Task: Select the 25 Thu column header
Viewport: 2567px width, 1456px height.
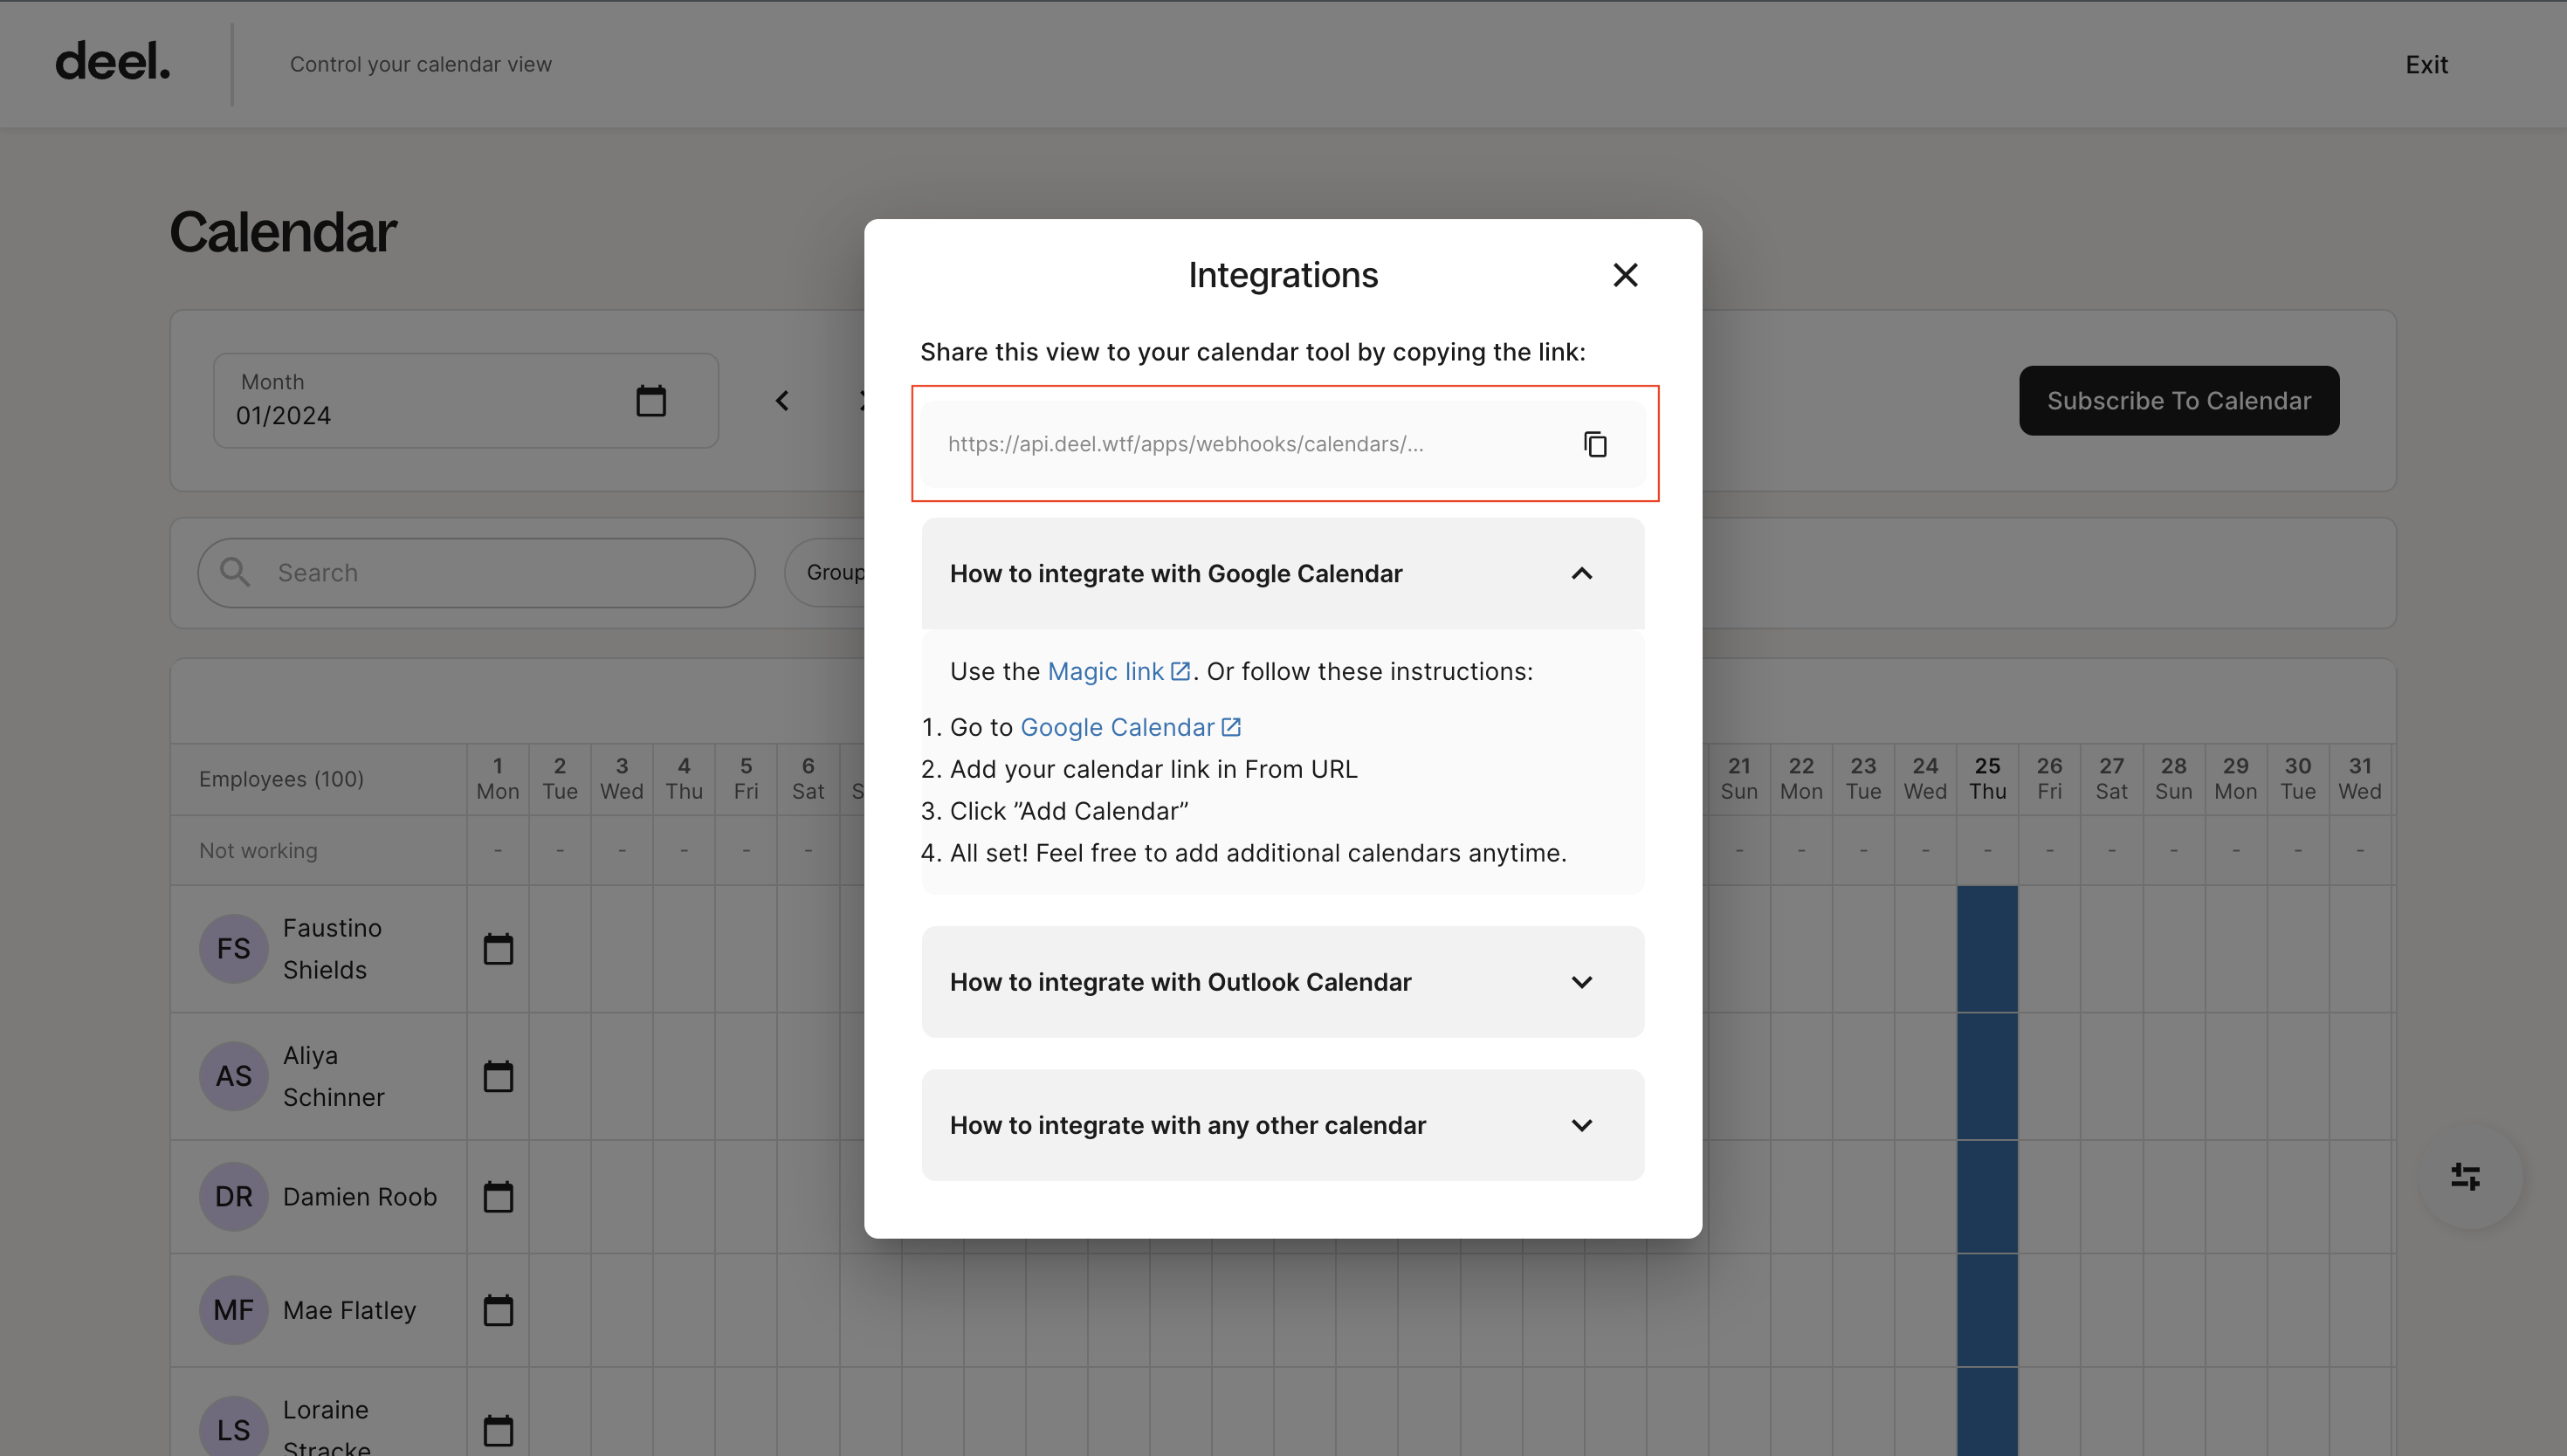Action: click(x=1987, y=778)
